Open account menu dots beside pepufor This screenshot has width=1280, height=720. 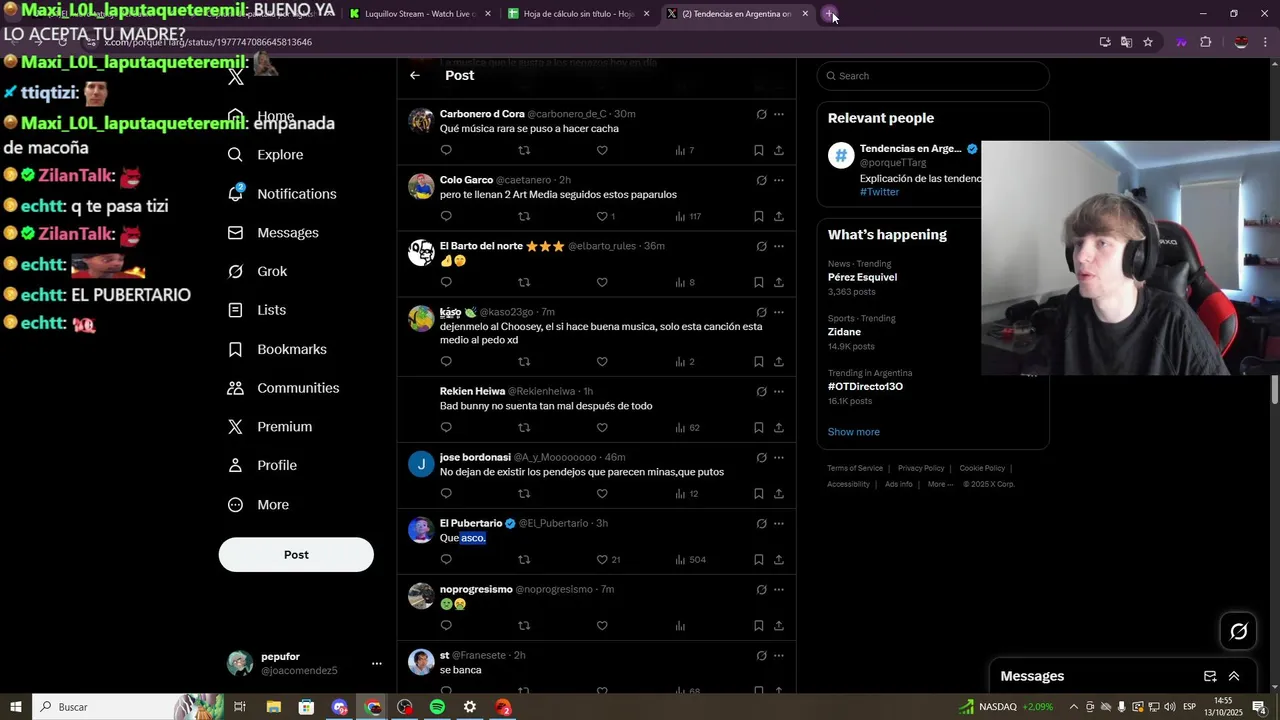click(377, 663)
